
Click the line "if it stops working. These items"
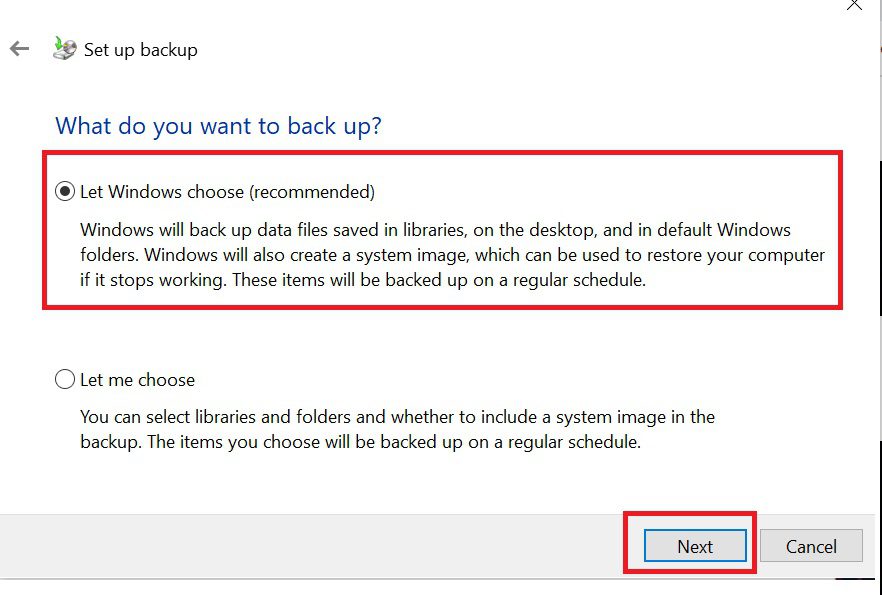coord(363,280)
